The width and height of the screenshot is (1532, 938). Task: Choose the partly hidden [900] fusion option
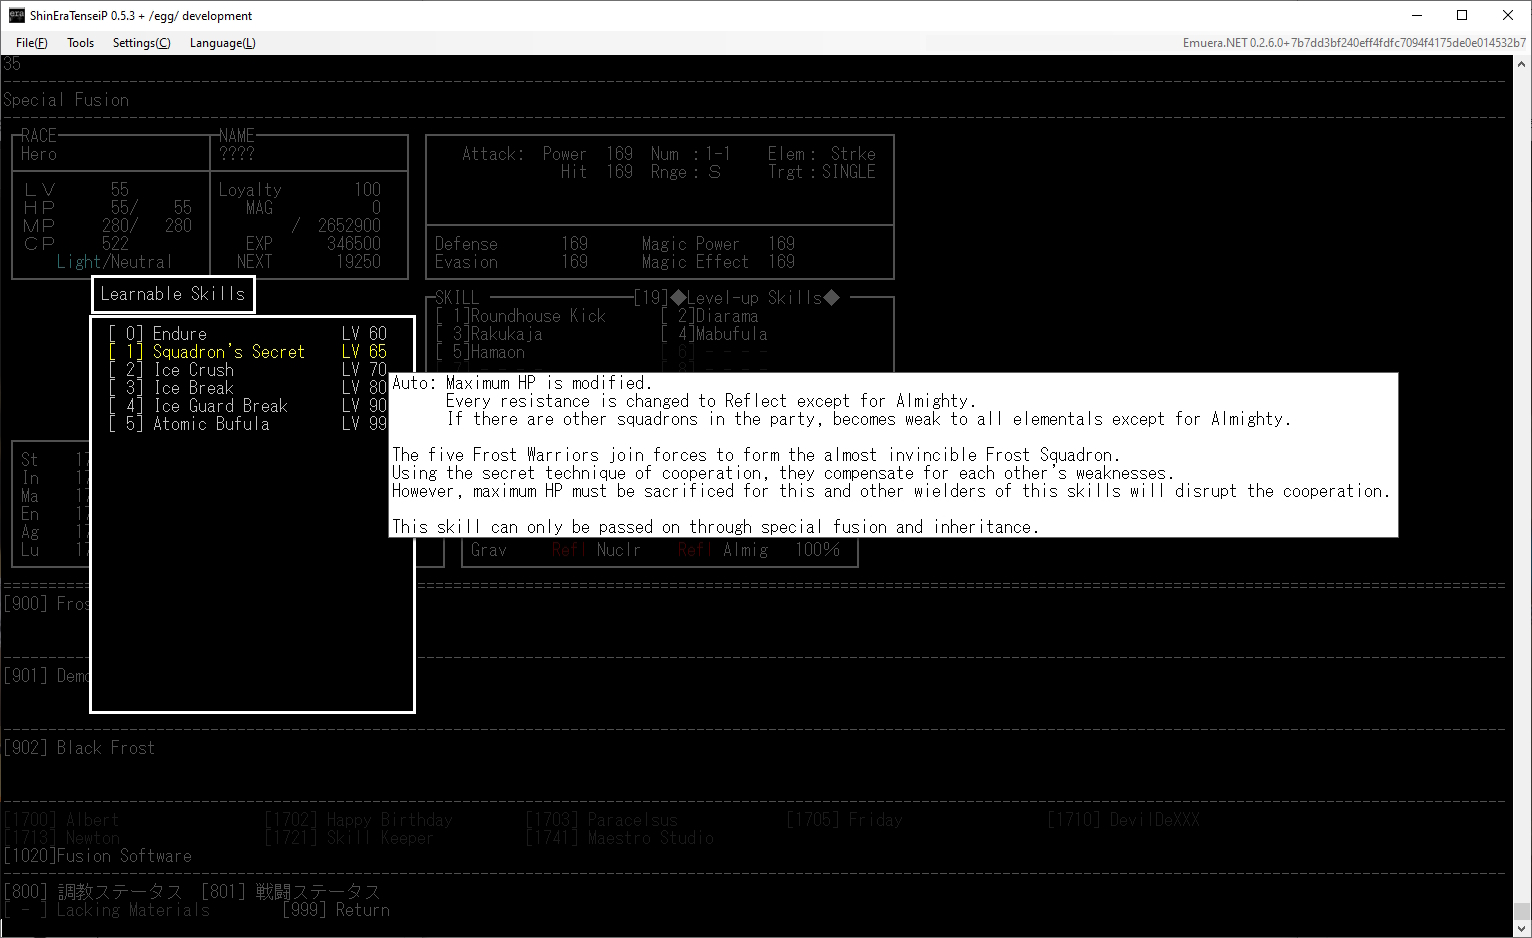tap(46, 604)
